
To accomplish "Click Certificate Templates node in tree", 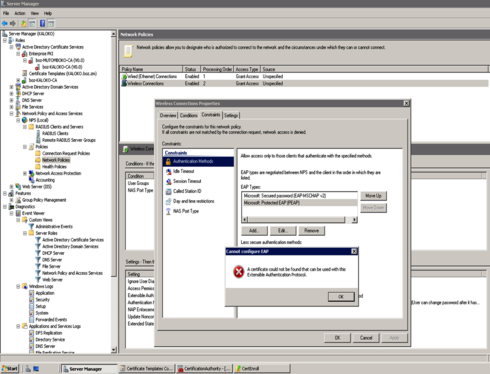I will pos(63,73).
